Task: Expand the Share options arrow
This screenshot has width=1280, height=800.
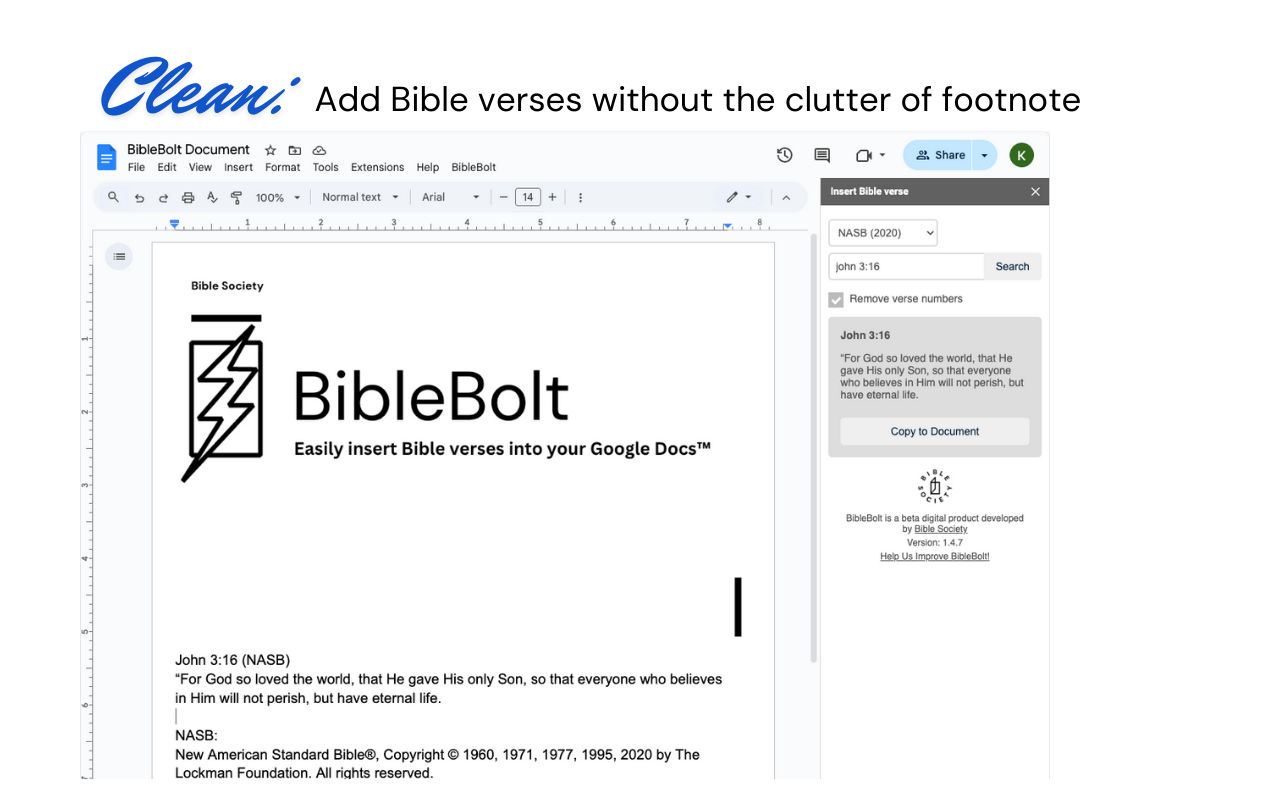Action: 984,155
